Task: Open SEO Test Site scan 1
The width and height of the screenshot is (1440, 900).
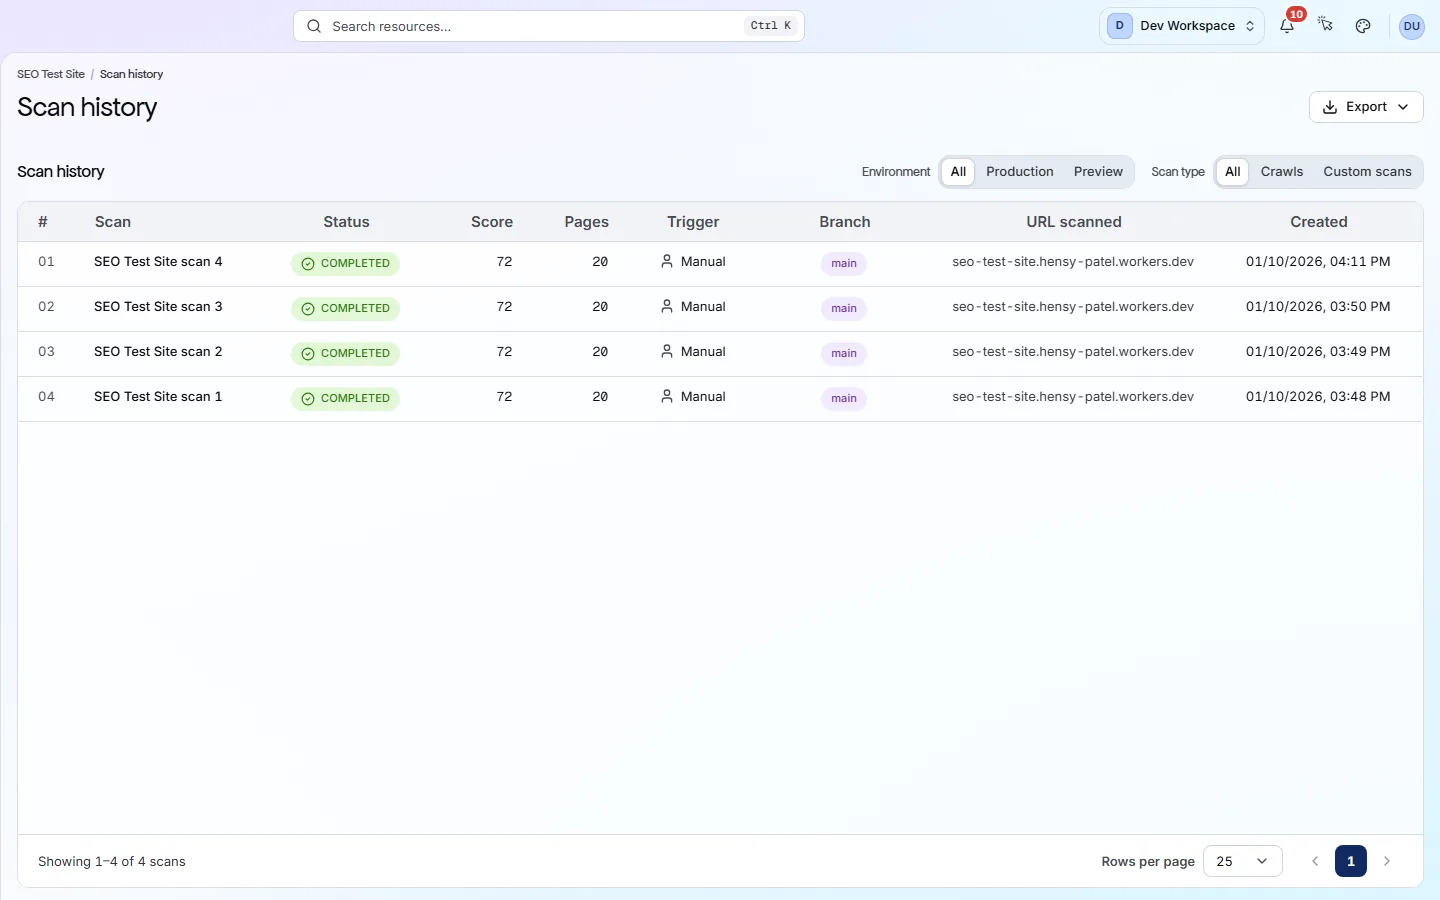Action: click(x=158, y=397)
